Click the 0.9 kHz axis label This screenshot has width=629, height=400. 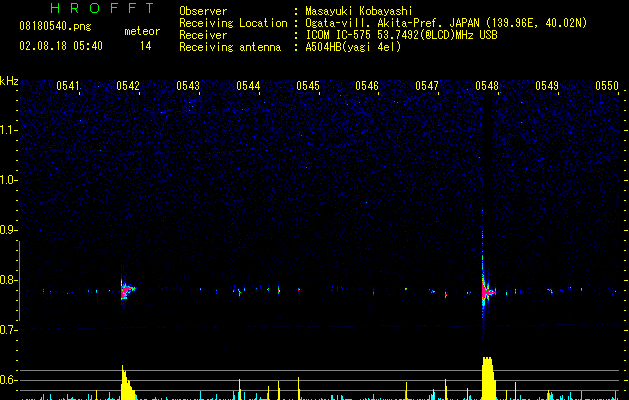pyautogui.click(x=9, y=230)
